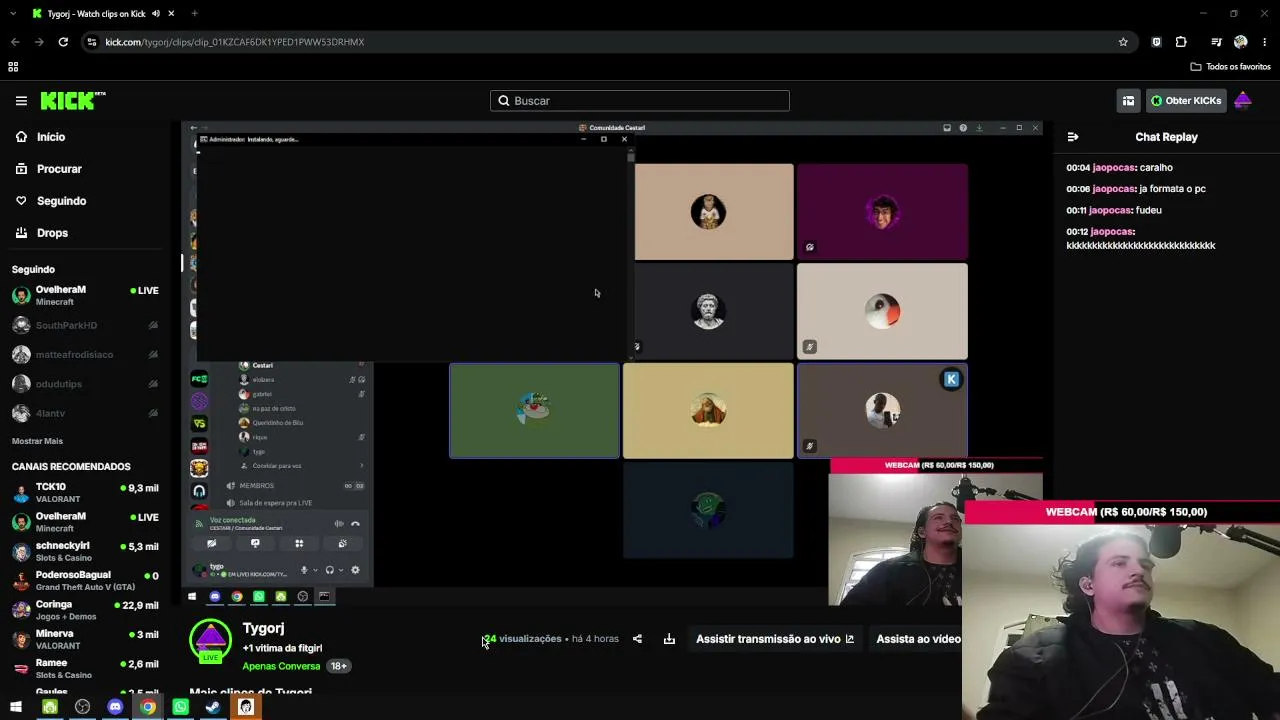
Task: Open jaopocas profile from 'caralho' message
Action: [x=1114, y=168]
